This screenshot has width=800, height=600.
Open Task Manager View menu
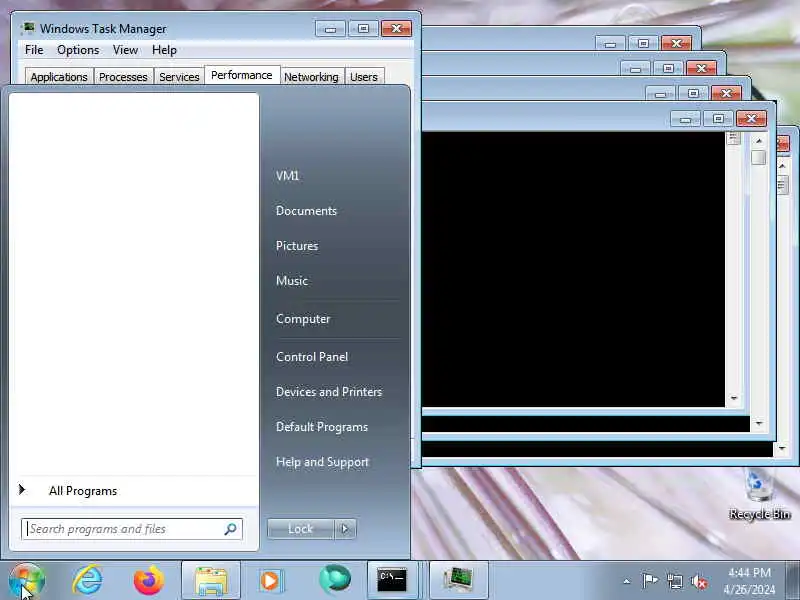coord(126,50)
